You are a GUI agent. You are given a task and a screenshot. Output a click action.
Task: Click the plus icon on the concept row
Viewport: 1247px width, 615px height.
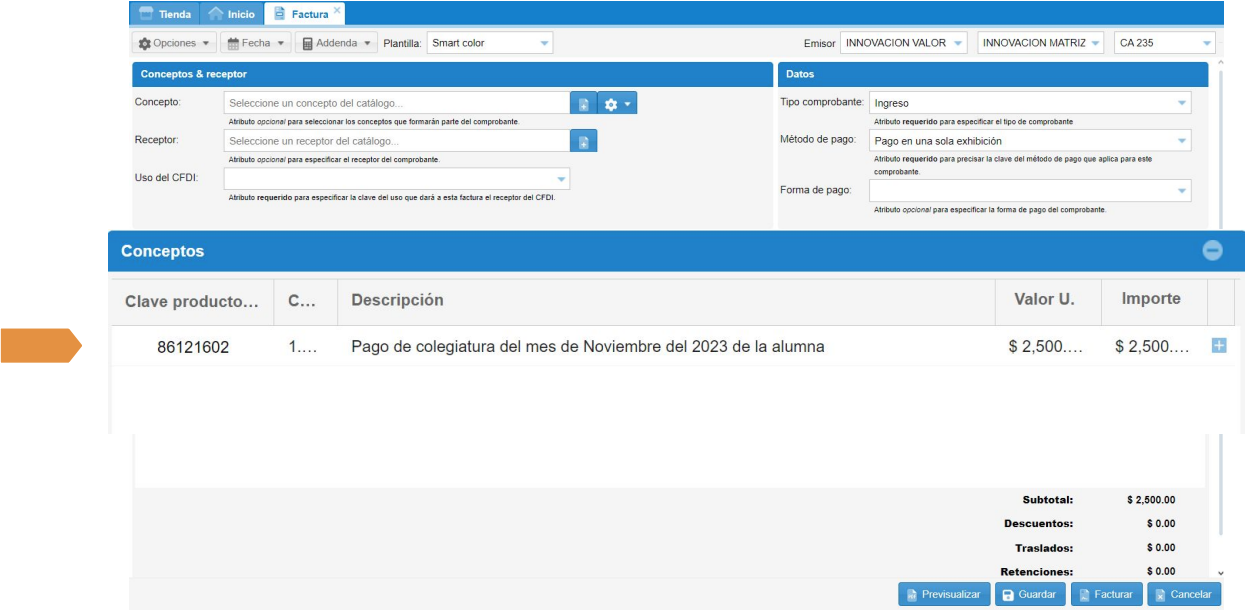(x=1219, y=346)
